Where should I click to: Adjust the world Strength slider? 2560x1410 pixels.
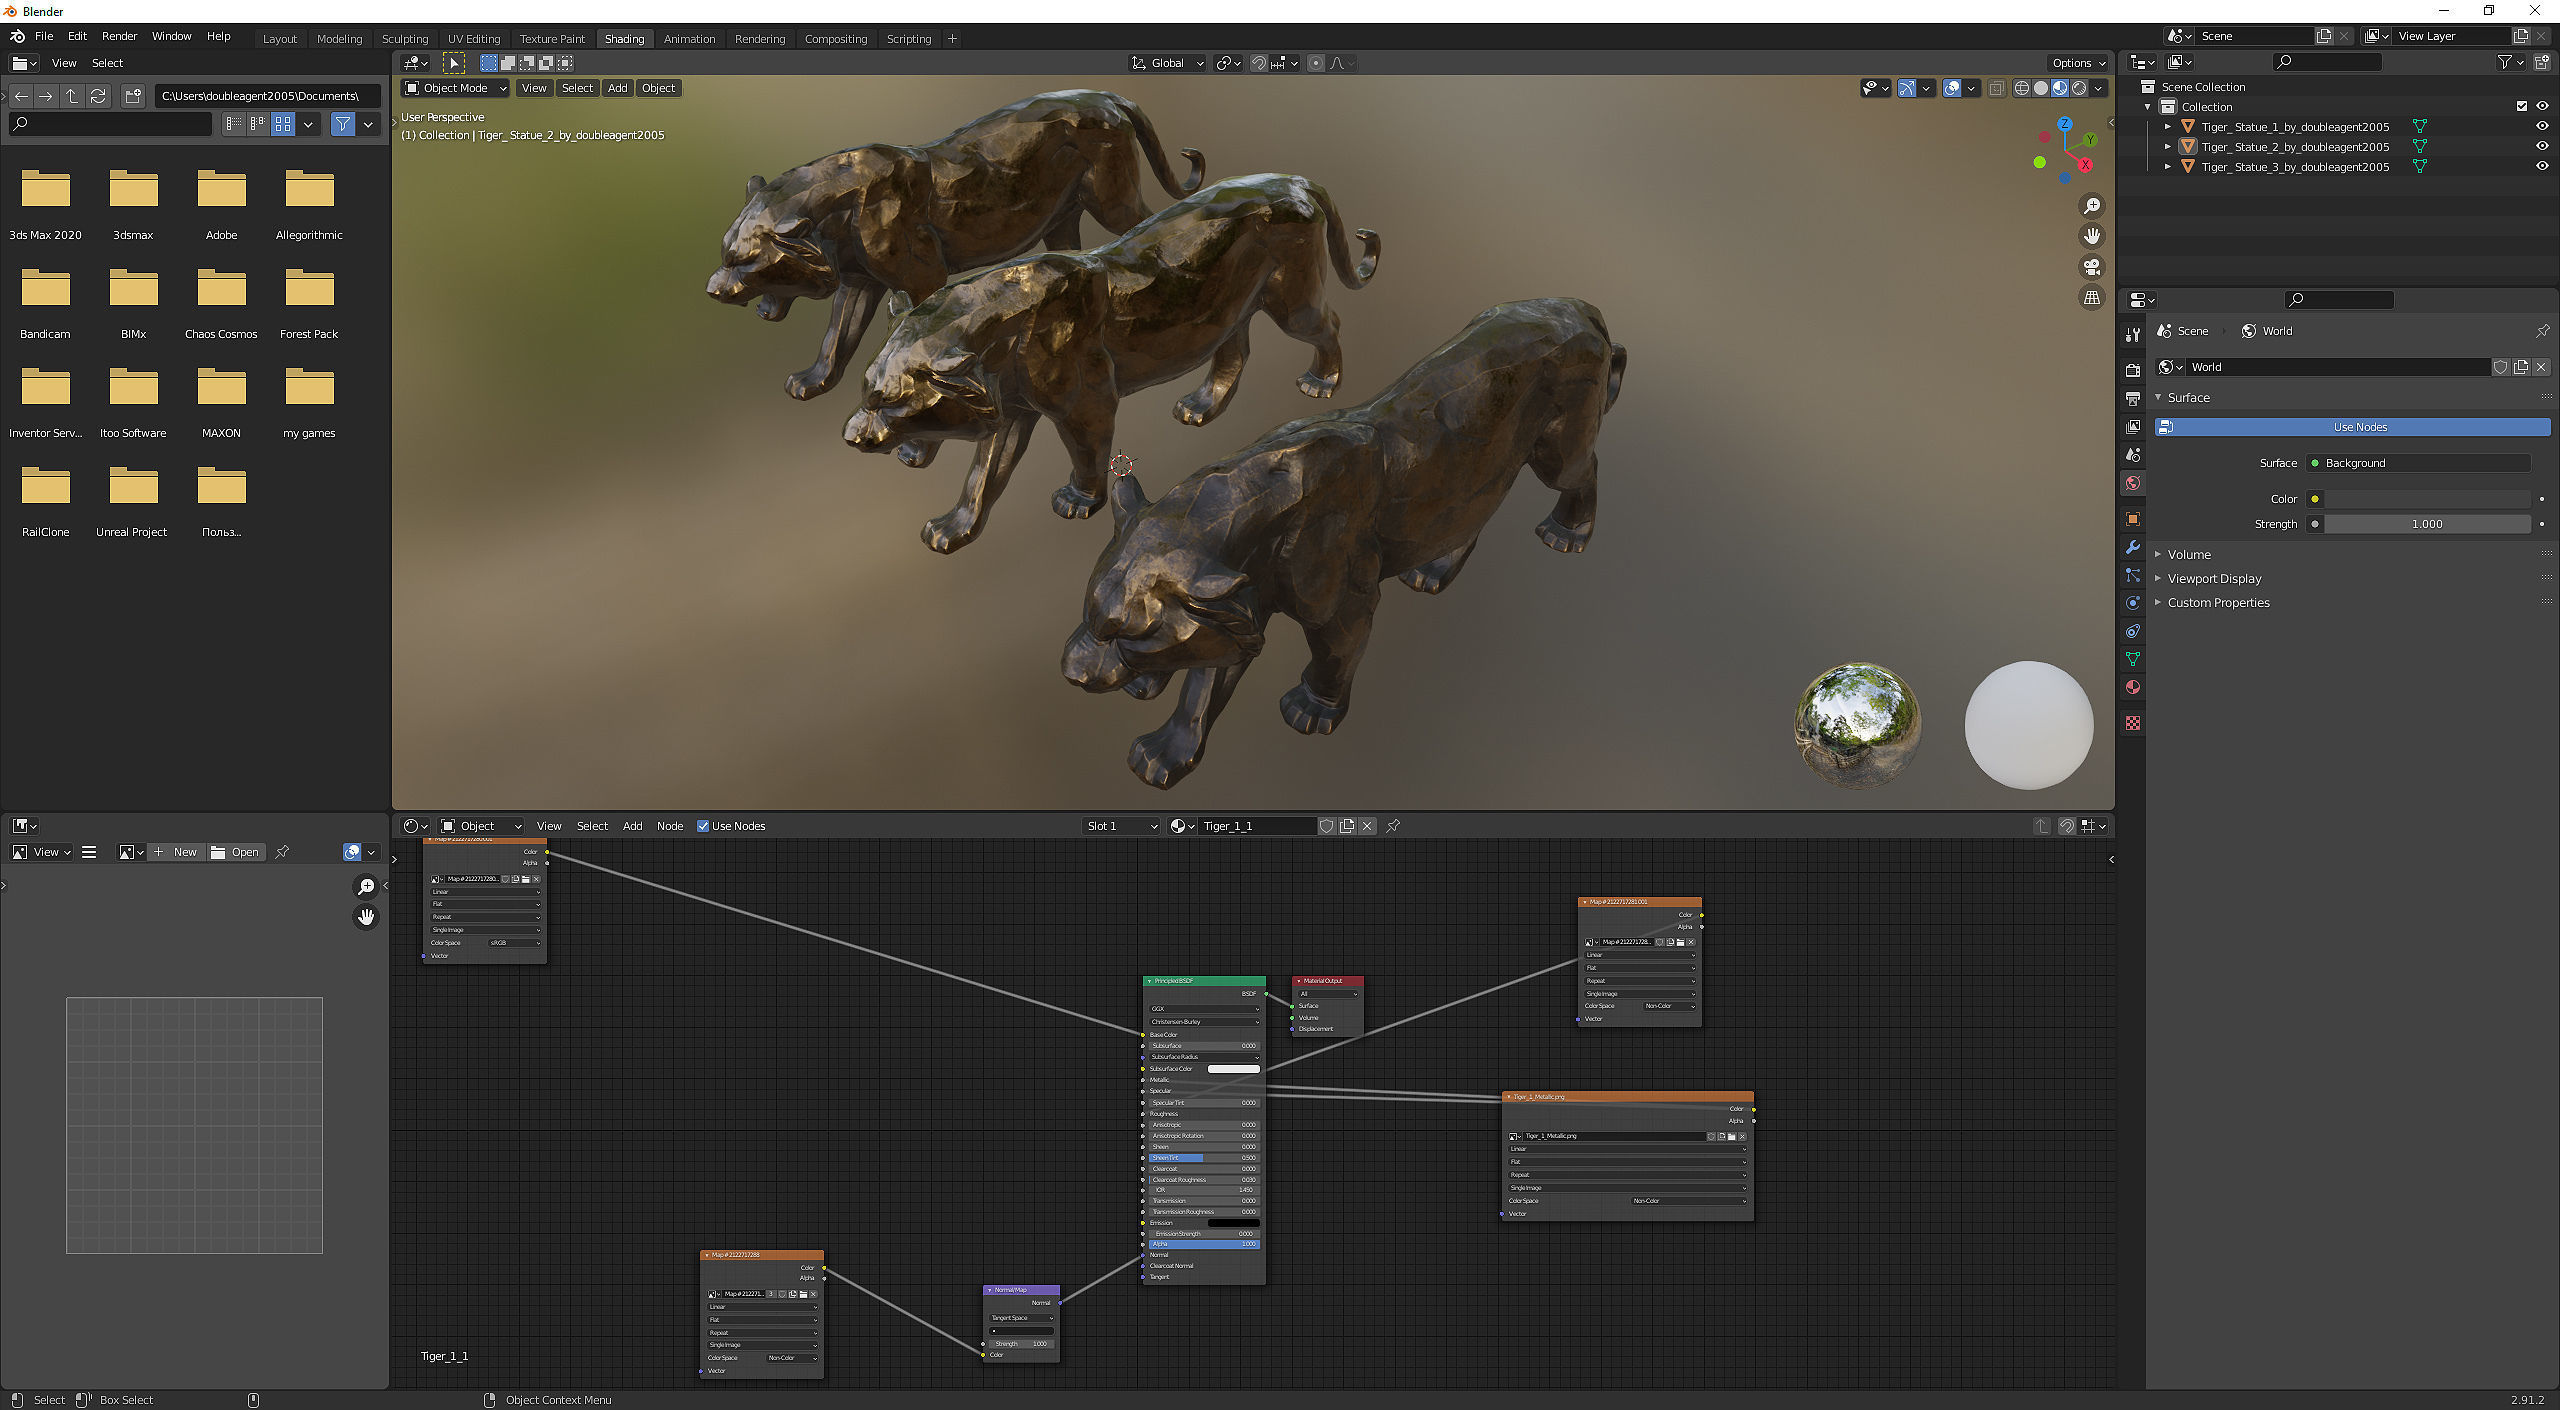(2426, 524)
